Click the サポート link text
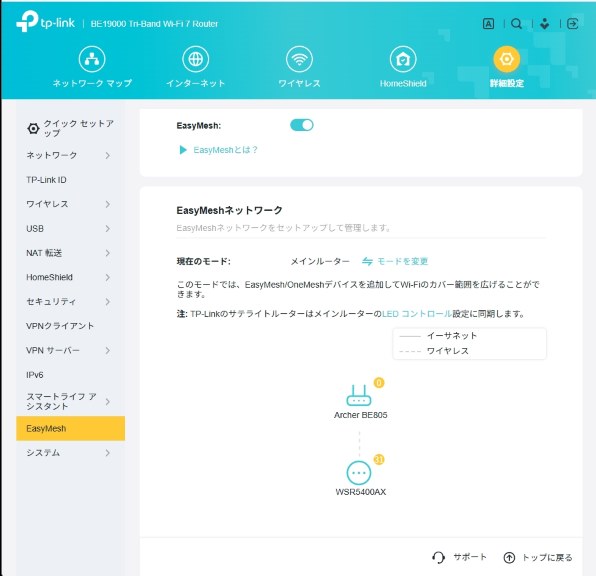Image resolution: width=596 pixels, height=576 pixels. (x=470, y=557)
